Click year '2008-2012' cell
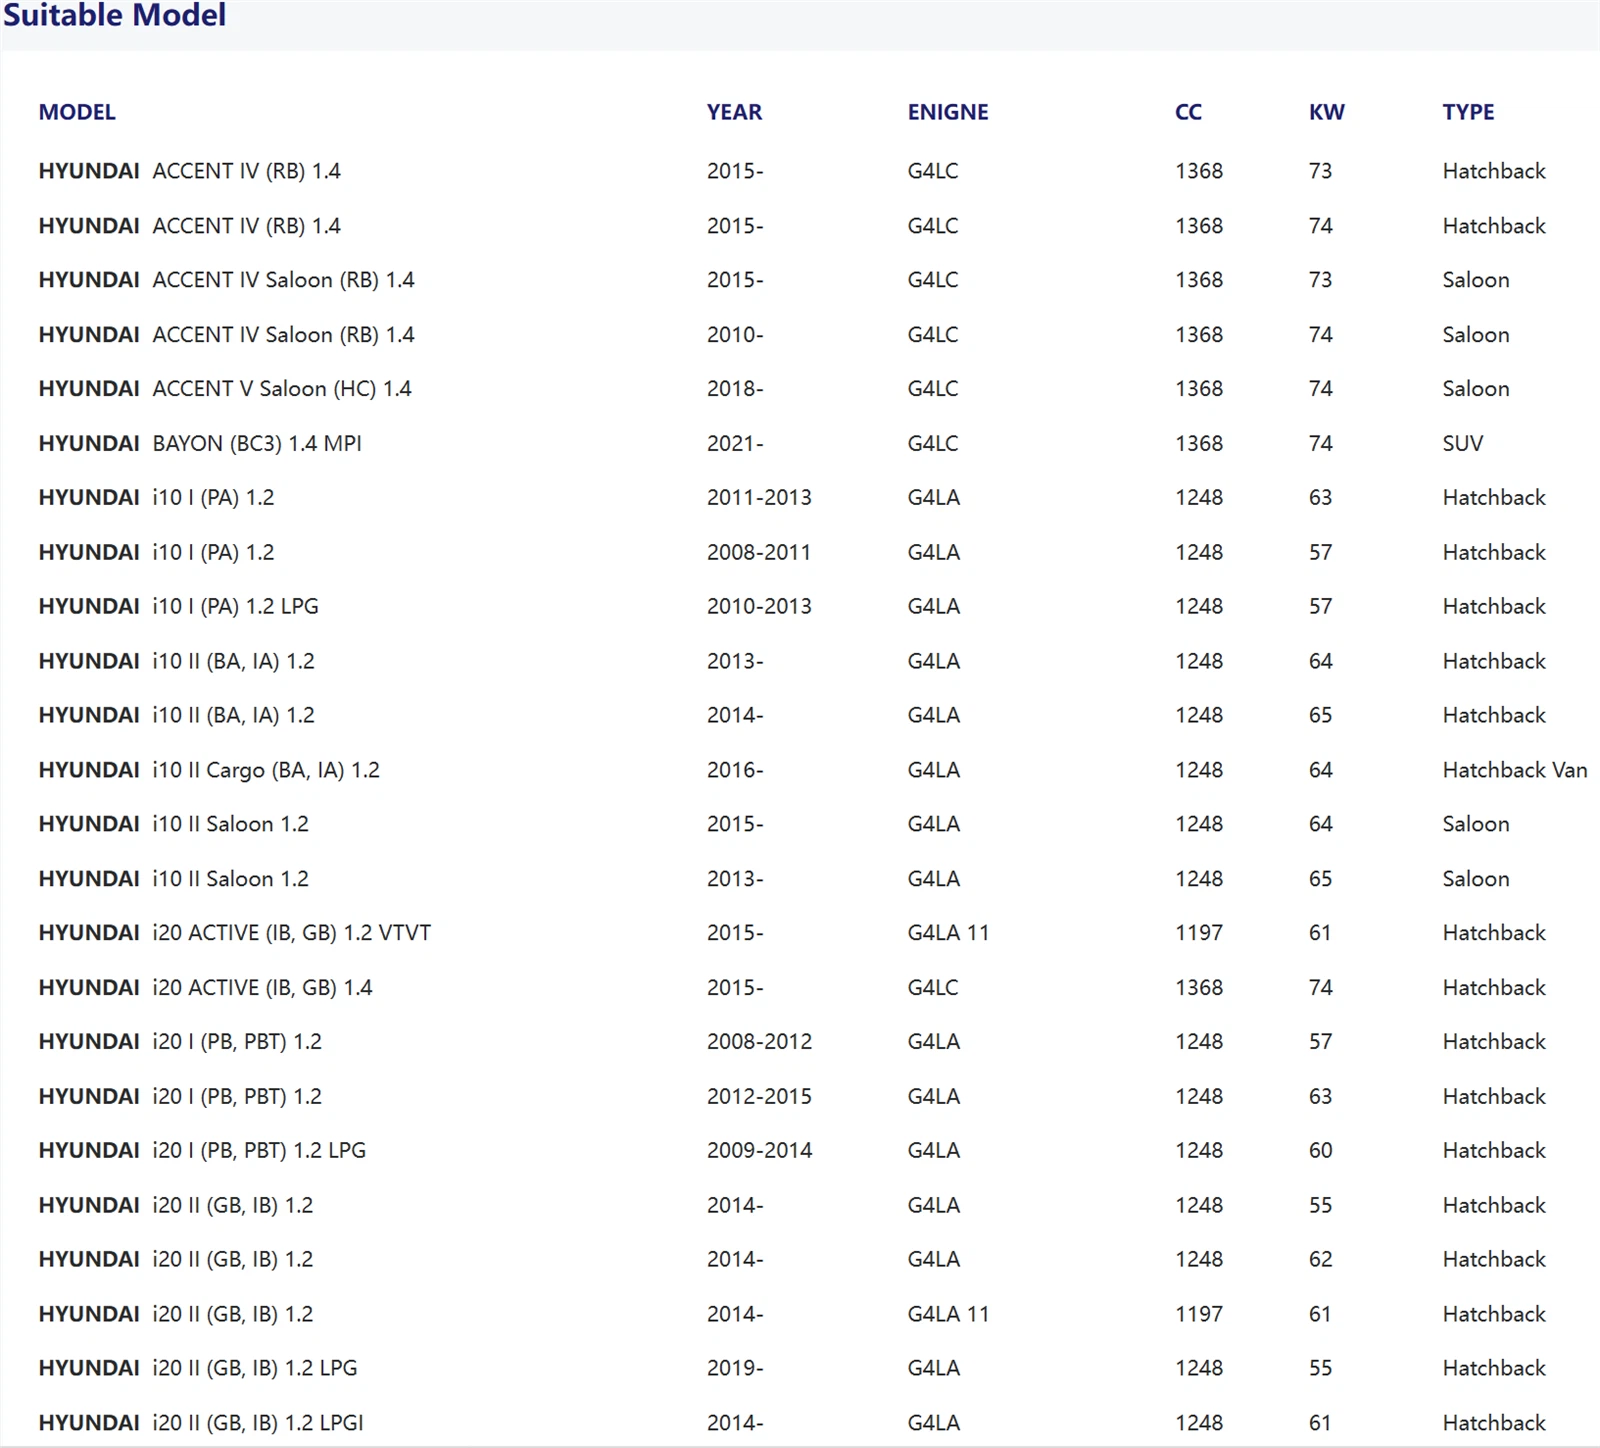The image size is (1600, 1448). click(759, 1042)
